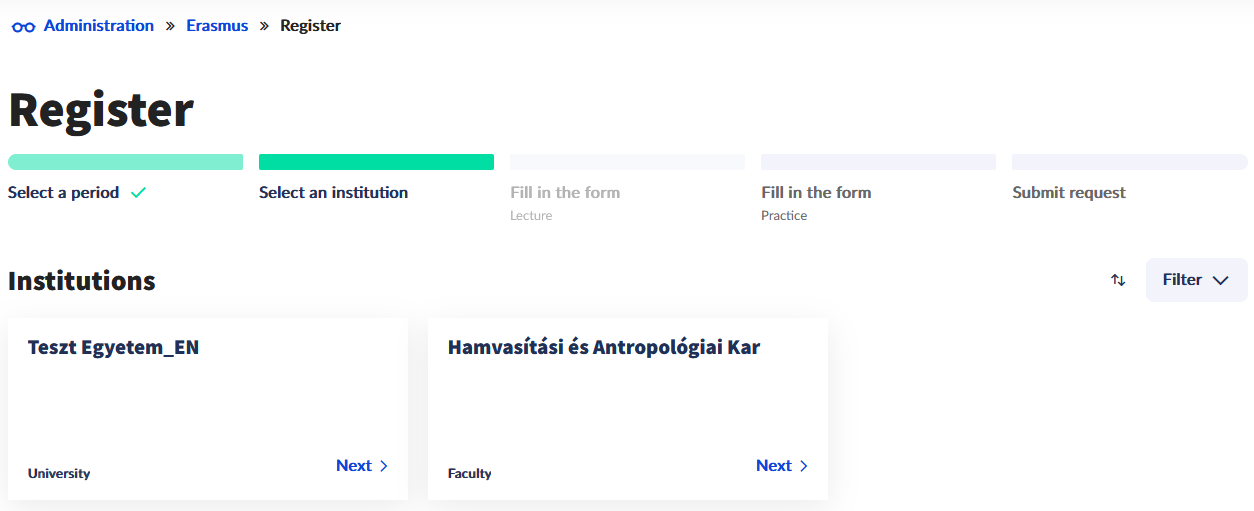Click the checkmark next to Select a period
Screen dimensions: 1254x511
pos(138,193)
